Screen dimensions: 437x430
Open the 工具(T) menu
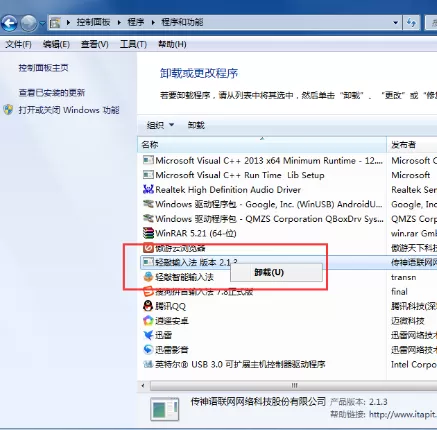tap(133, 44)
